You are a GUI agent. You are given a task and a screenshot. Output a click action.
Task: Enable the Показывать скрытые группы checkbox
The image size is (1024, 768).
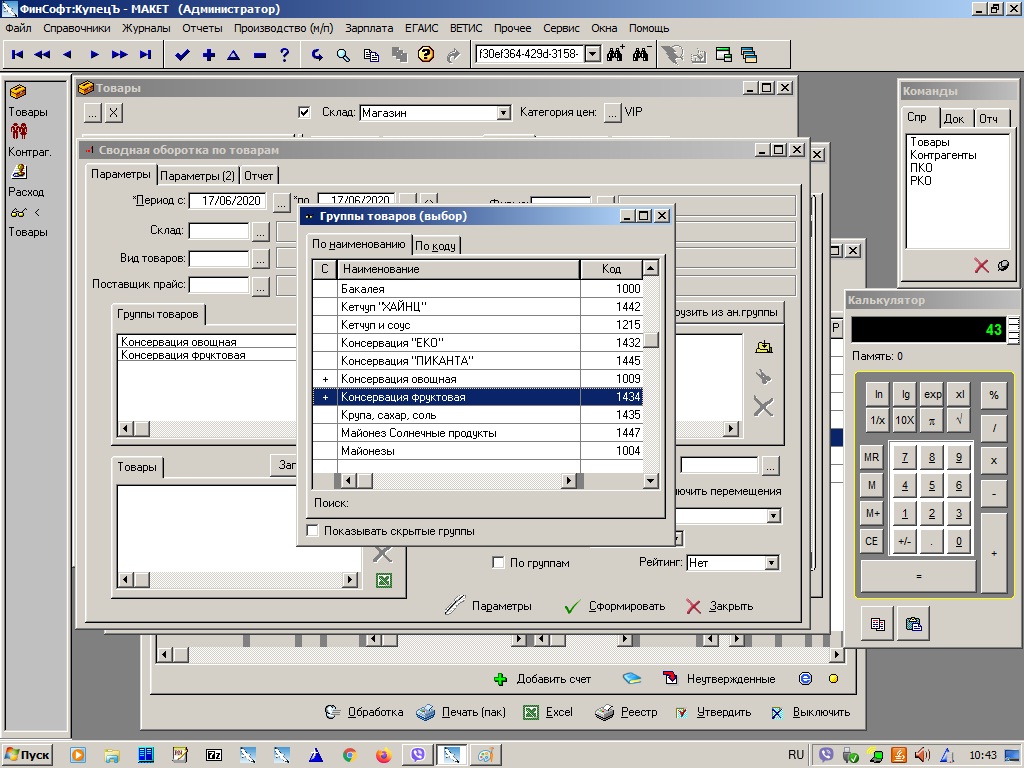tap(313, 531)
